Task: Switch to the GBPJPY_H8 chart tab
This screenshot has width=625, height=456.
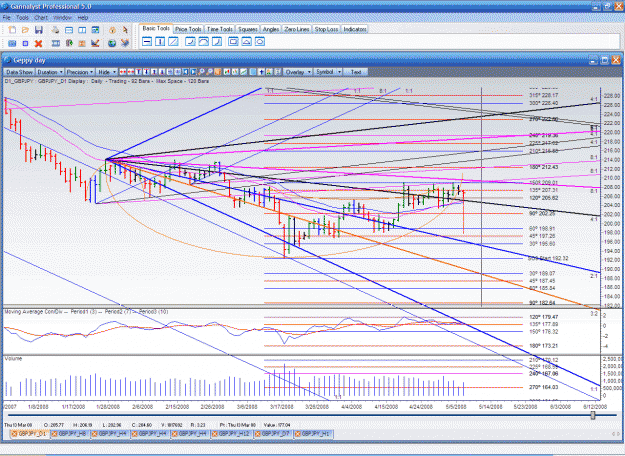Action: pos(71,434)
